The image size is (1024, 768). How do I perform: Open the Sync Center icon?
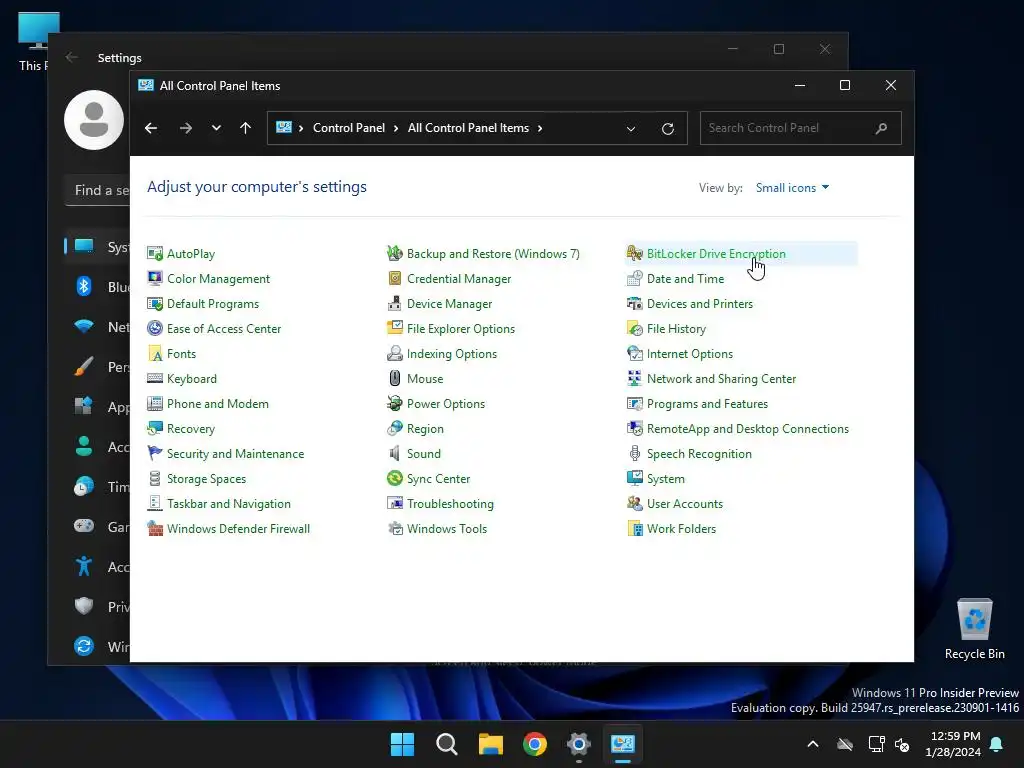[x=394, y=479]
